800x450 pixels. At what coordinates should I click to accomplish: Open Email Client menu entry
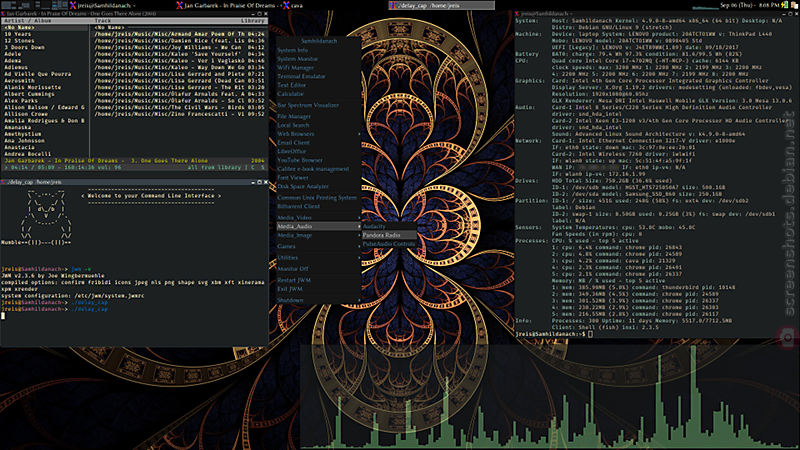point(318,142)
